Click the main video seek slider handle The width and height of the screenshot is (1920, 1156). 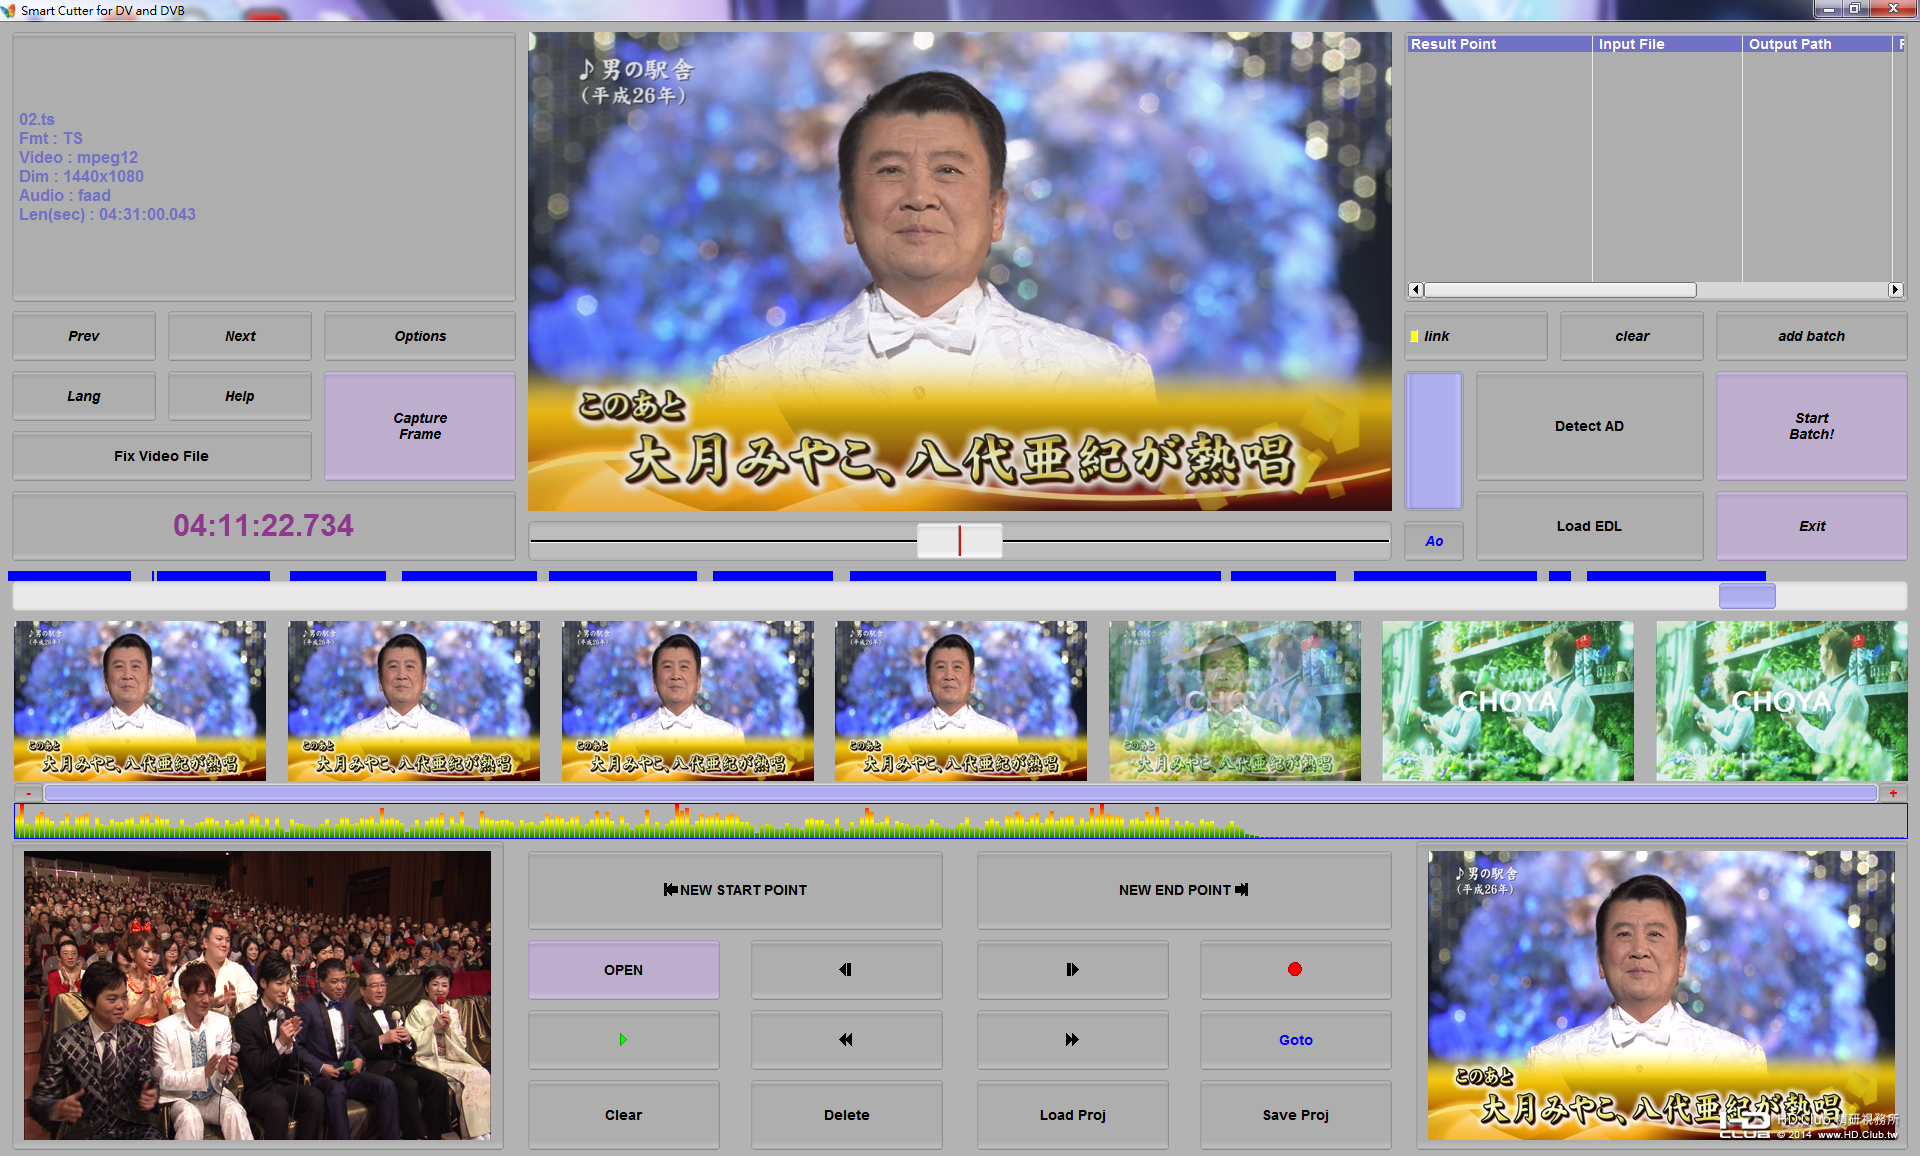click(x=959, y=541)
